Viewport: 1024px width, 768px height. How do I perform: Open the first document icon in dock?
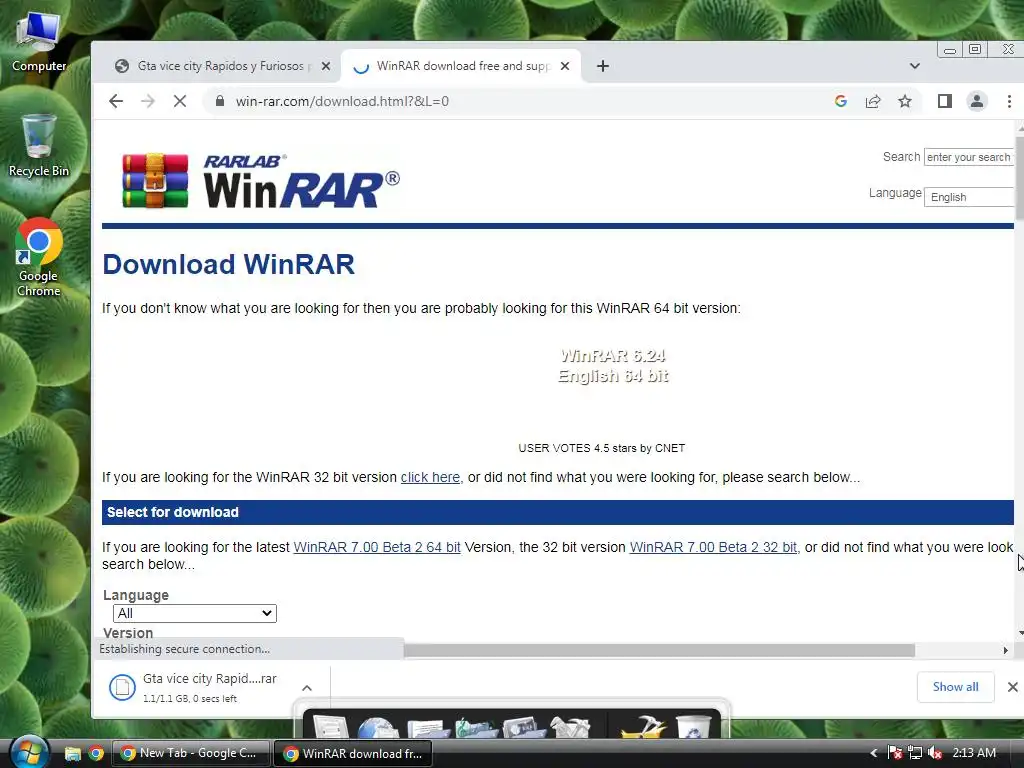click(331, 727)
